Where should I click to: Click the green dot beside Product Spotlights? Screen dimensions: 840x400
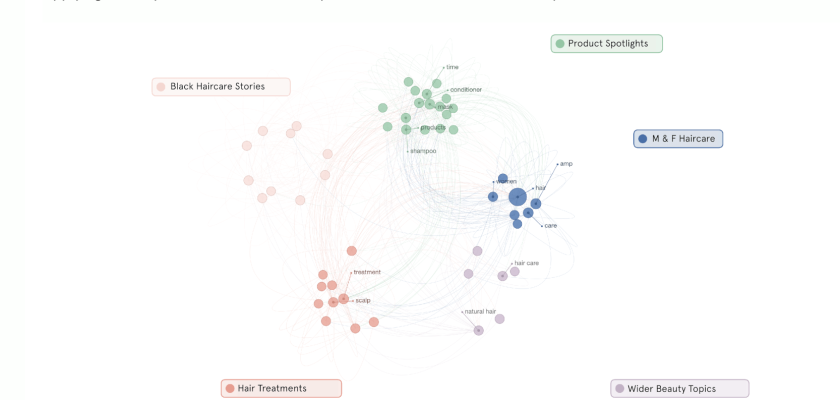pos(560,44)
